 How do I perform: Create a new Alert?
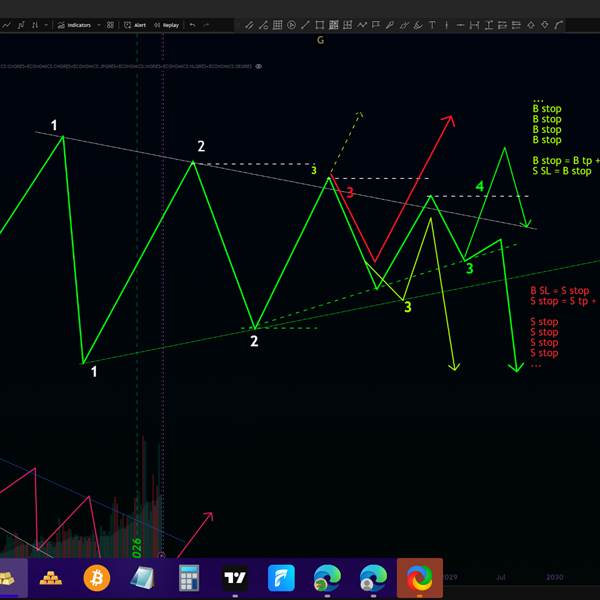135,25
